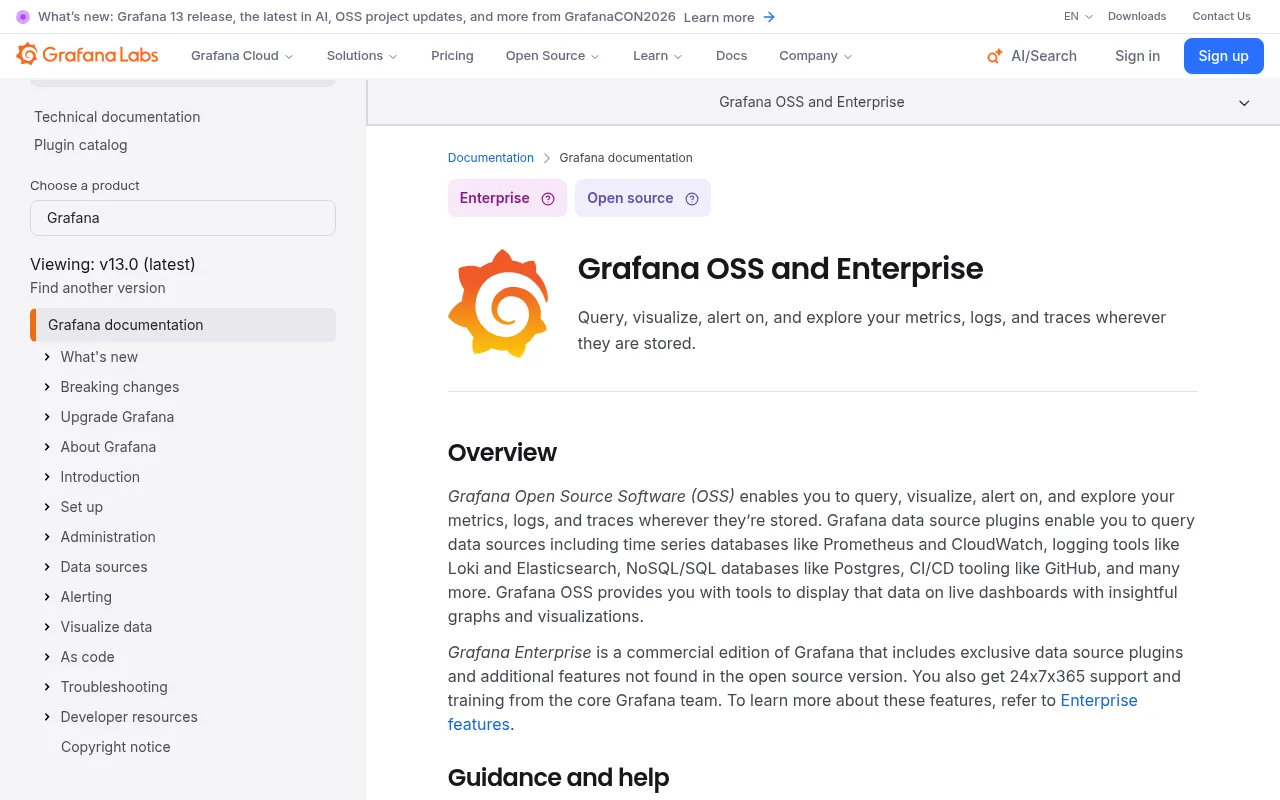The width and height of the screenshot is (1280, 800).
Task: Open the Learn menu
Action: [x=658, y=56]
